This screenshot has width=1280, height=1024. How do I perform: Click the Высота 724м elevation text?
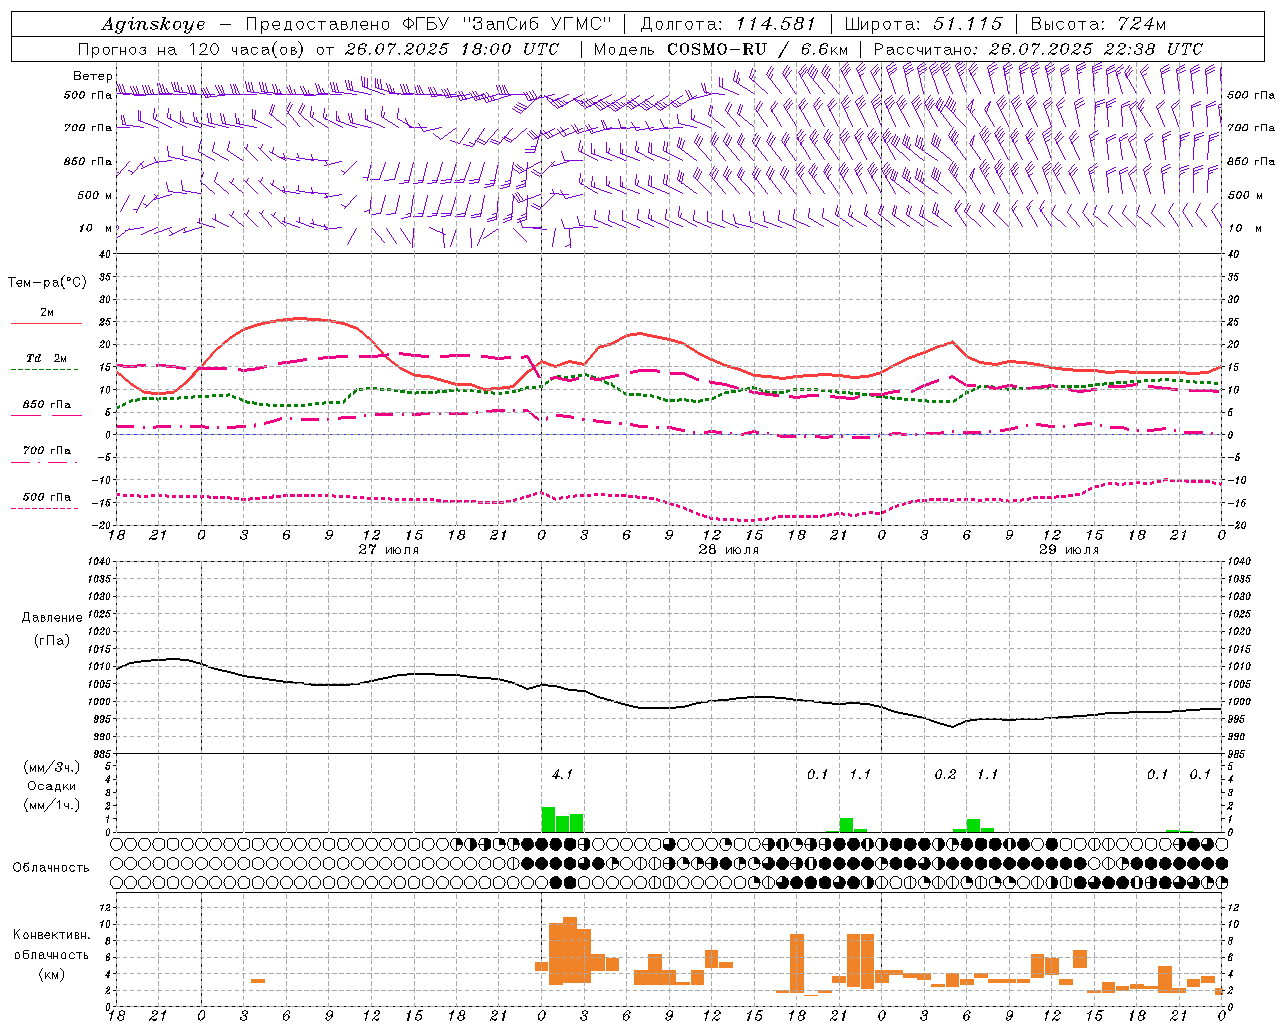1098,24
